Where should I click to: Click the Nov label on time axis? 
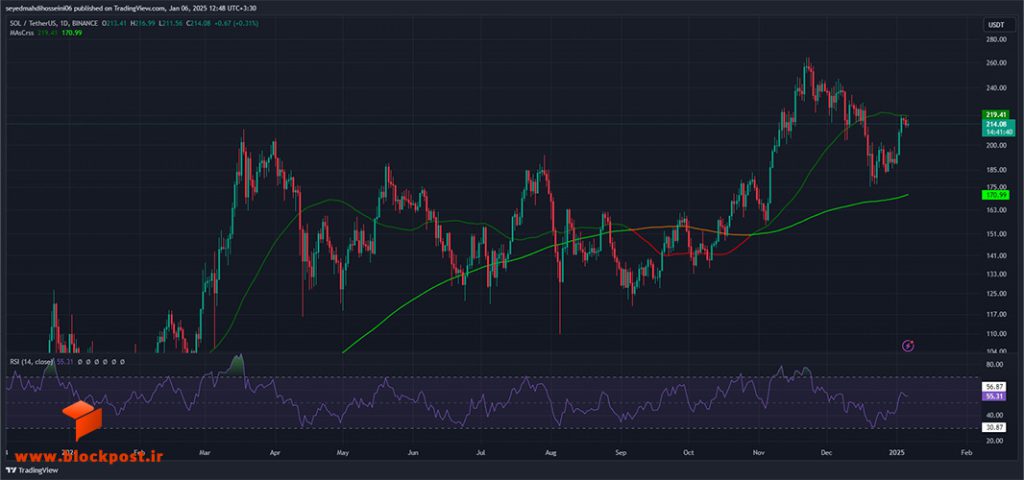pyautogui.click(x=759, y=452)
